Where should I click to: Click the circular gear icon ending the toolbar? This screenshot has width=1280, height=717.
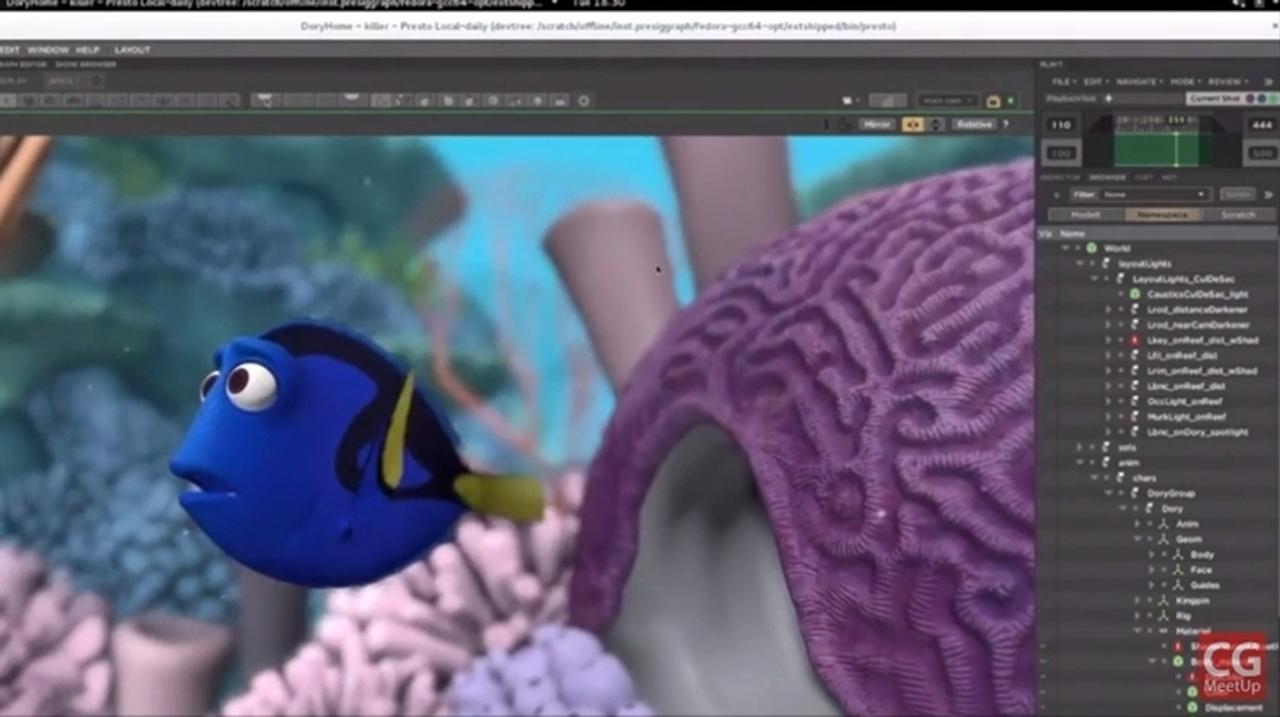click(x=584, y=101)
